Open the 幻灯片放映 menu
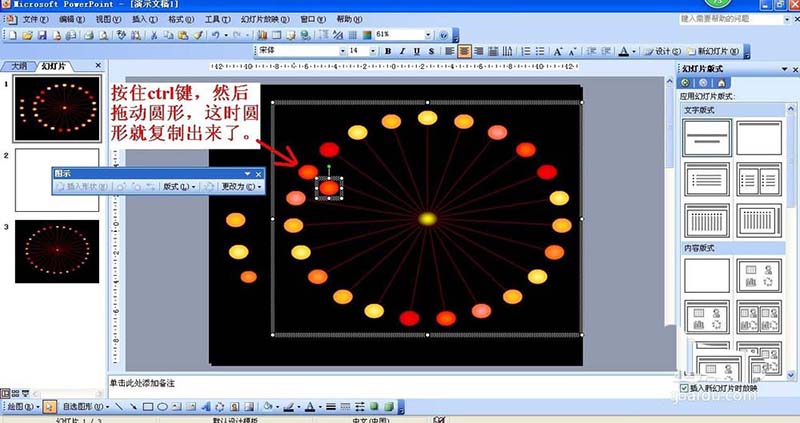This screenshot has width=800, height=423. pyautogui.click(x=265, y=19)
